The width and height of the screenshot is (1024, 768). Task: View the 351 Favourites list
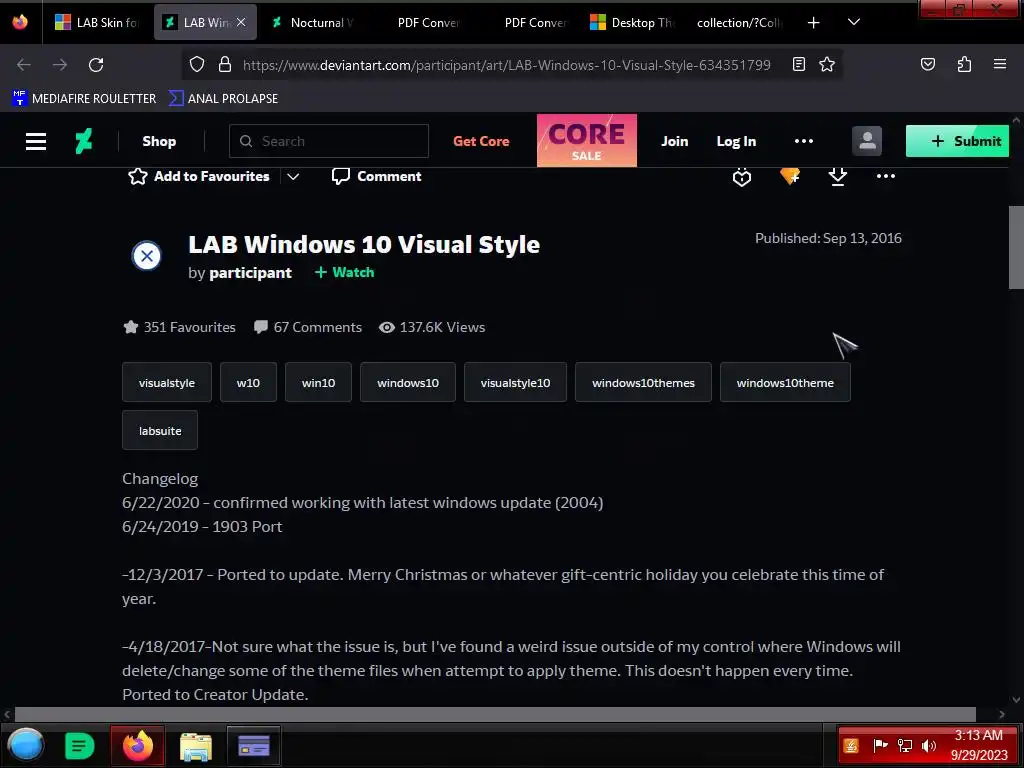tap(180, 327)
